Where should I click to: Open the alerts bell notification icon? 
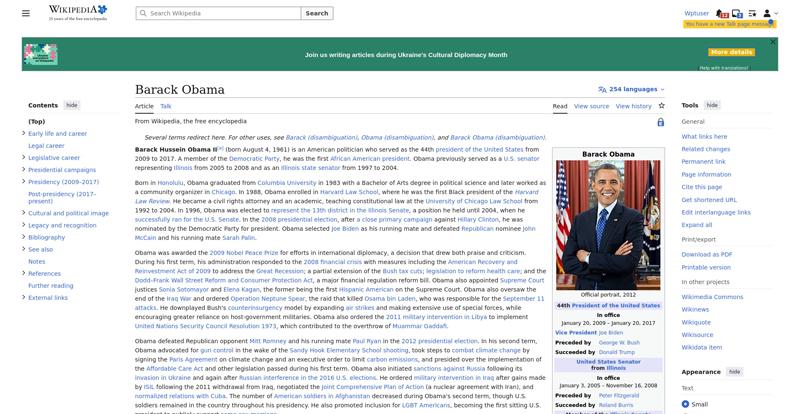[720, 13]
